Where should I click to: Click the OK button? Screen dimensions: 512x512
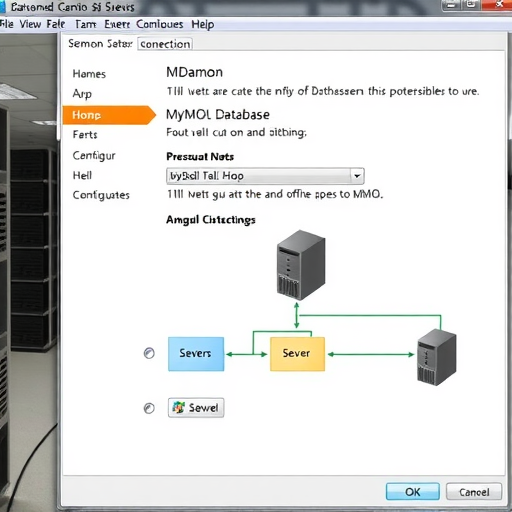[413, 492]
